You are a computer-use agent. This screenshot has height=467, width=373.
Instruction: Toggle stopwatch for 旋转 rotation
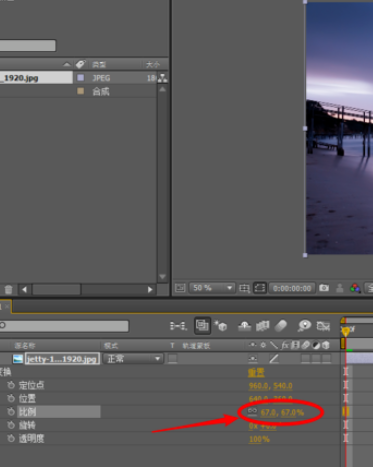[11, 425]
